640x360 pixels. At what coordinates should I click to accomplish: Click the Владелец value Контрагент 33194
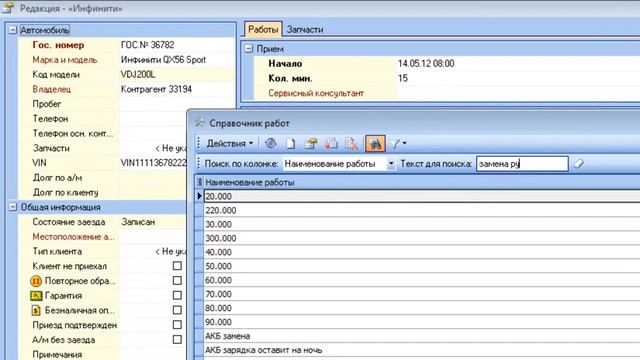[x=156, y=89]
